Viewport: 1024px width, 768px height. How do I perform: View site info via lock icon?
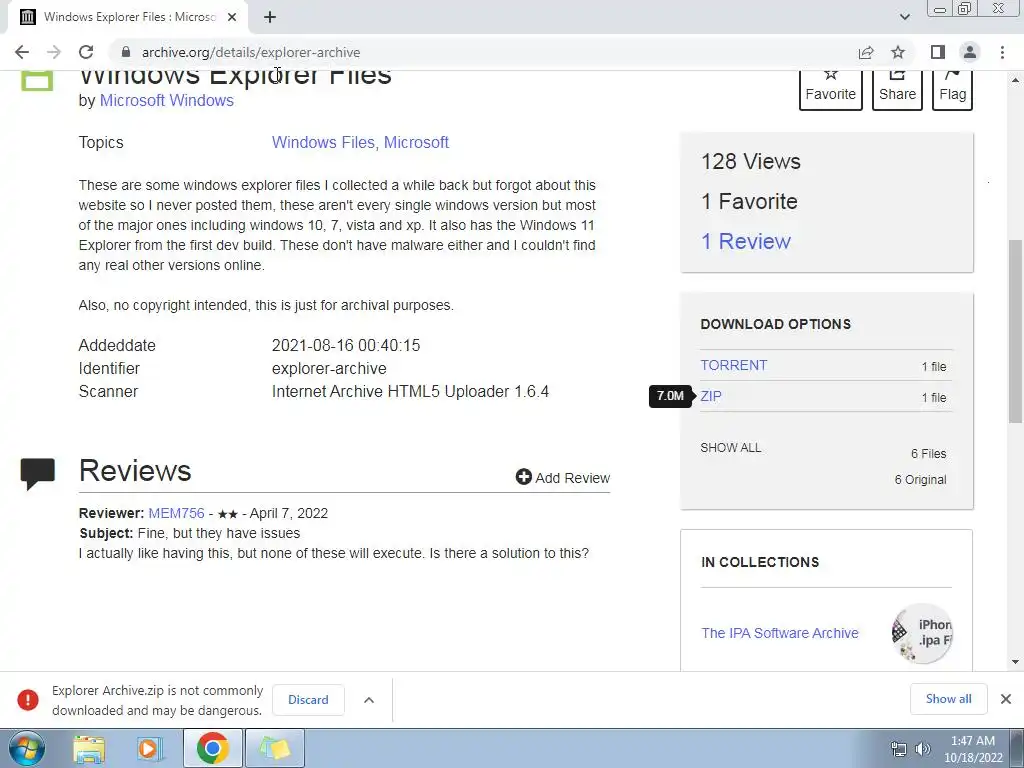tap(126, 52)
